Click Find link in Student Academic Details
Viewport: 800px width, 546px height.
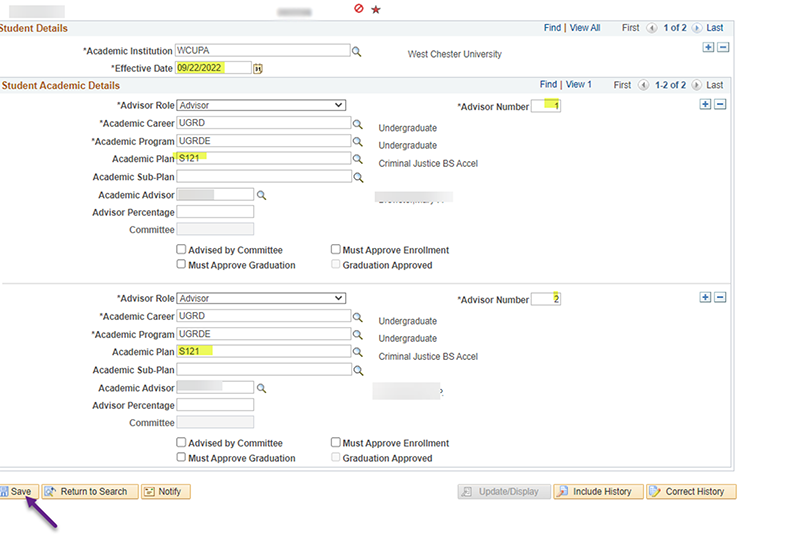[548, 85]
